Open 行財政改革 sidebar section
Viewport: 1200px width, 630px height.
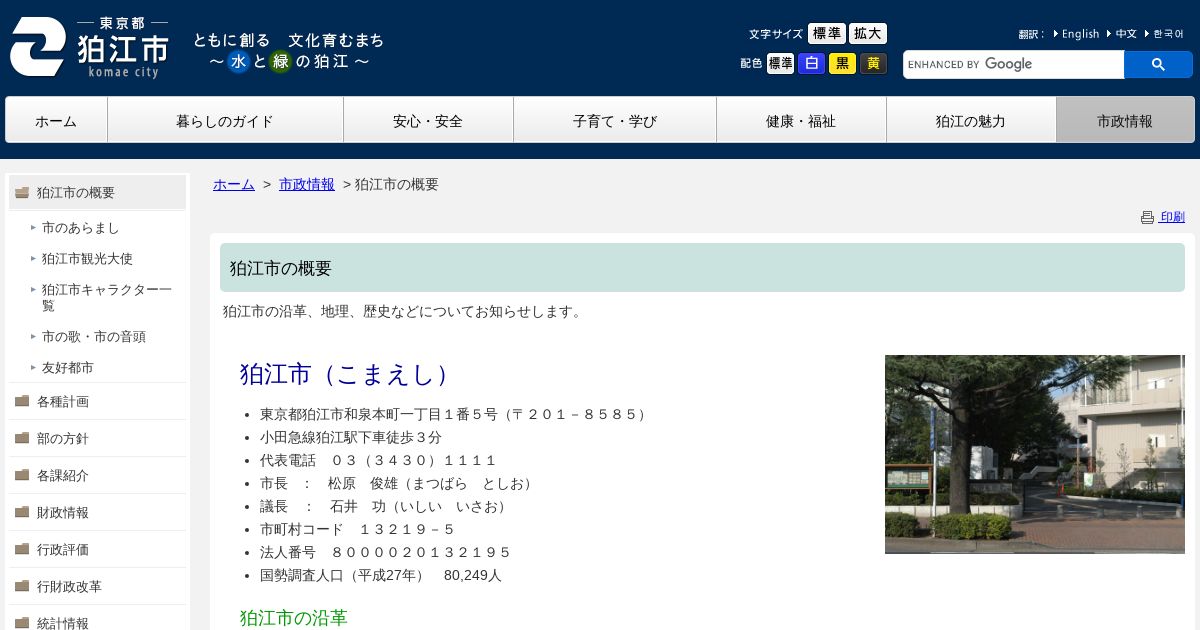(97, 586)
